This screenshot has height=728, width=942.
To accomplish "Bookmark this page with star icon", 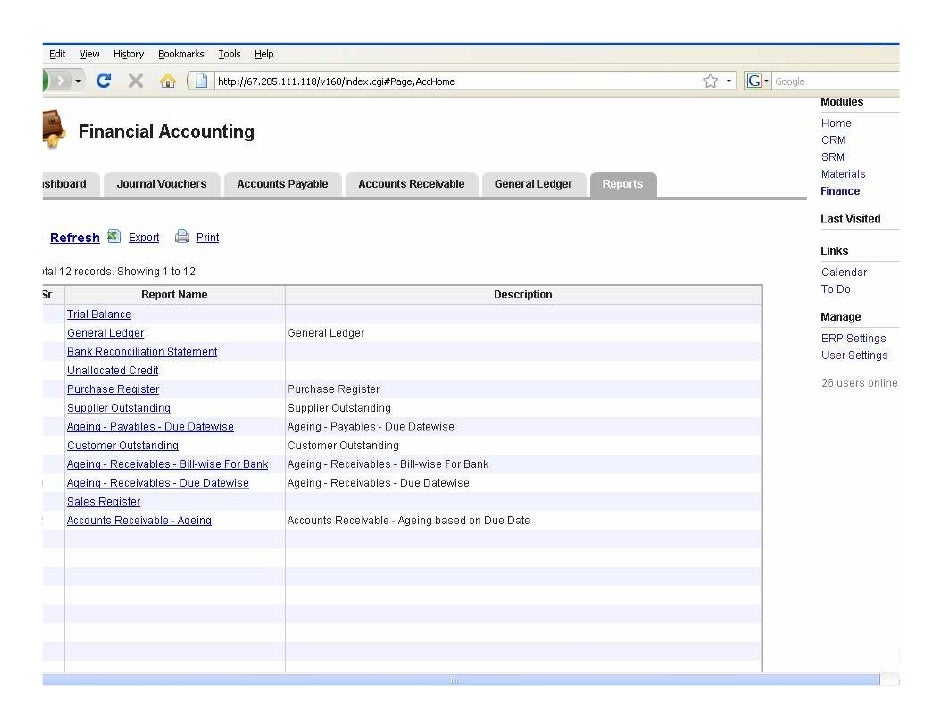I will [711, 82].
